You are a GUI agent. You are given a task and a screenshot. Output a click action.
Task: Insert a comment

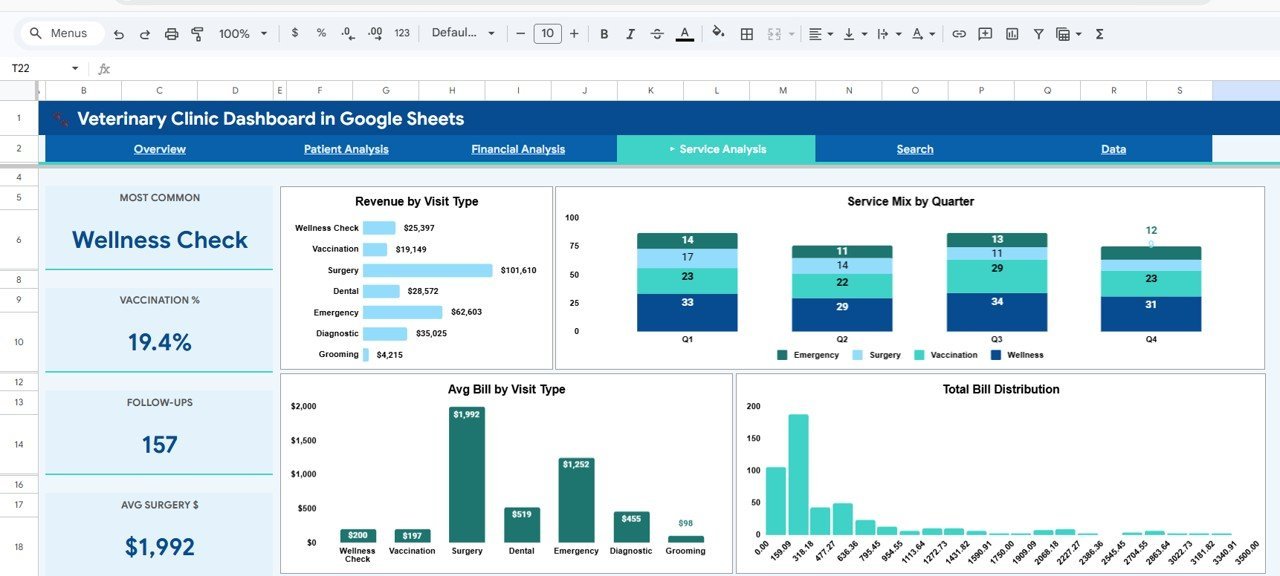984,33
